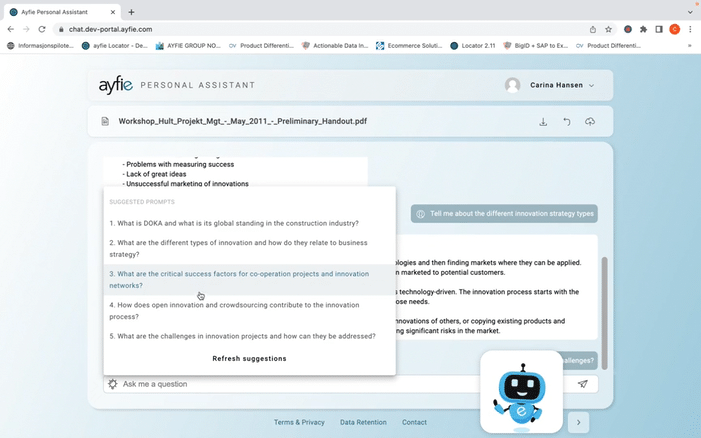Click the red recording extension icon
The width and height of the screenshot is (701, 438).
click(628, 29)
